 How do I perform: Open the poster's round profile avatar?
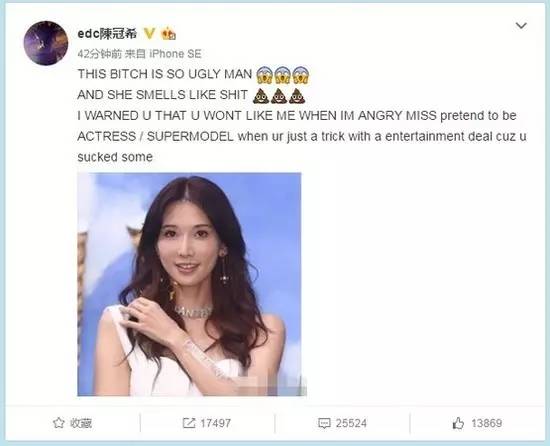pos(46,43)
